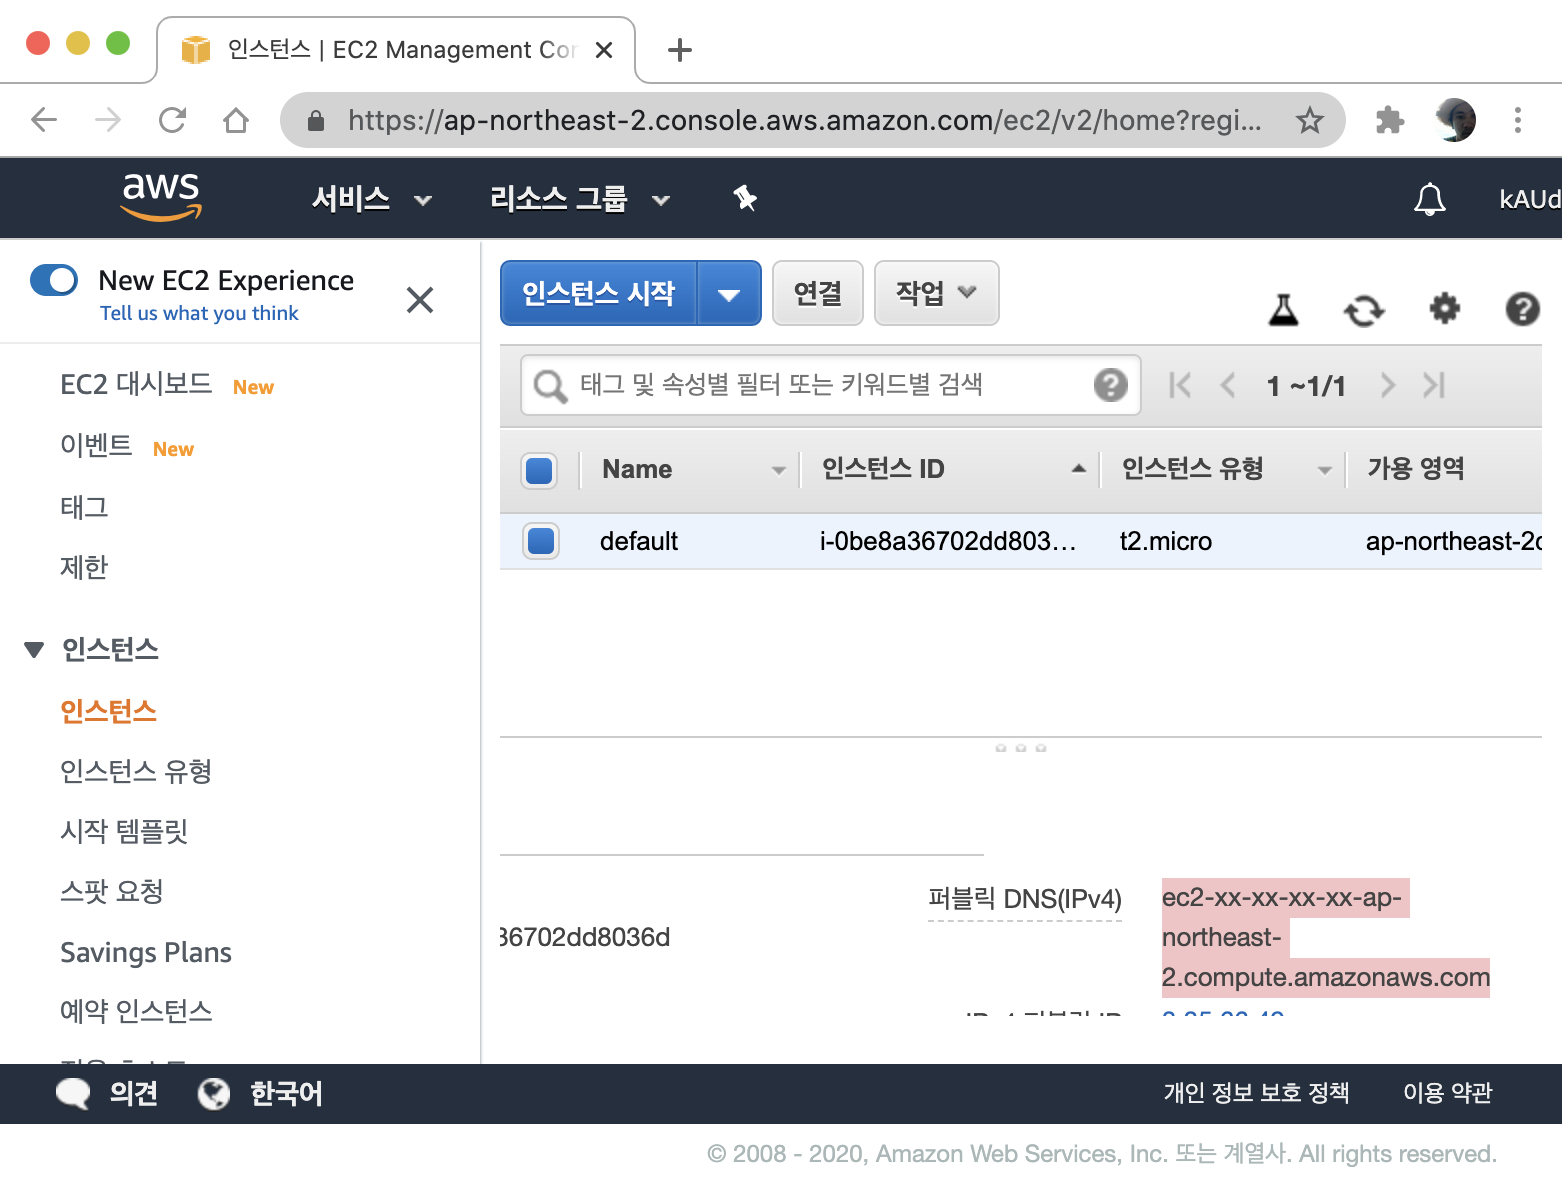Click the browser back arrow
1562x1184 pixels.
(44, 120)
